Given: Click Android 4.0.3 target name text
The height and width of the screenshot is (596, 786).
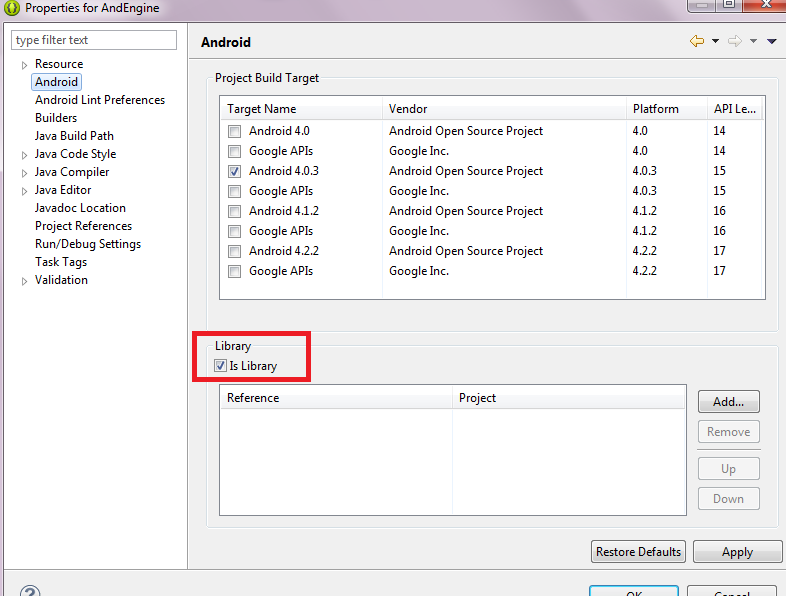Looking at the screenshot, I should coord(284,171).
